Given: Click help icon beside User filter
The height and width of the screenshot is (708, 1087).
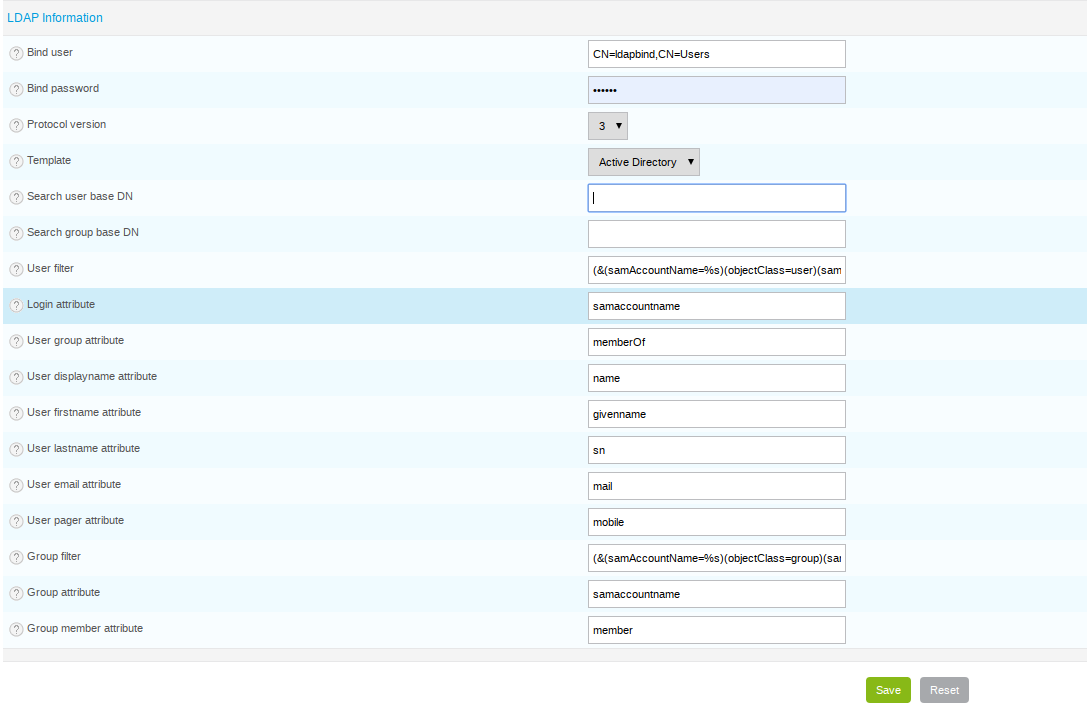Looking at the screenshot, I should pos(16,270).
